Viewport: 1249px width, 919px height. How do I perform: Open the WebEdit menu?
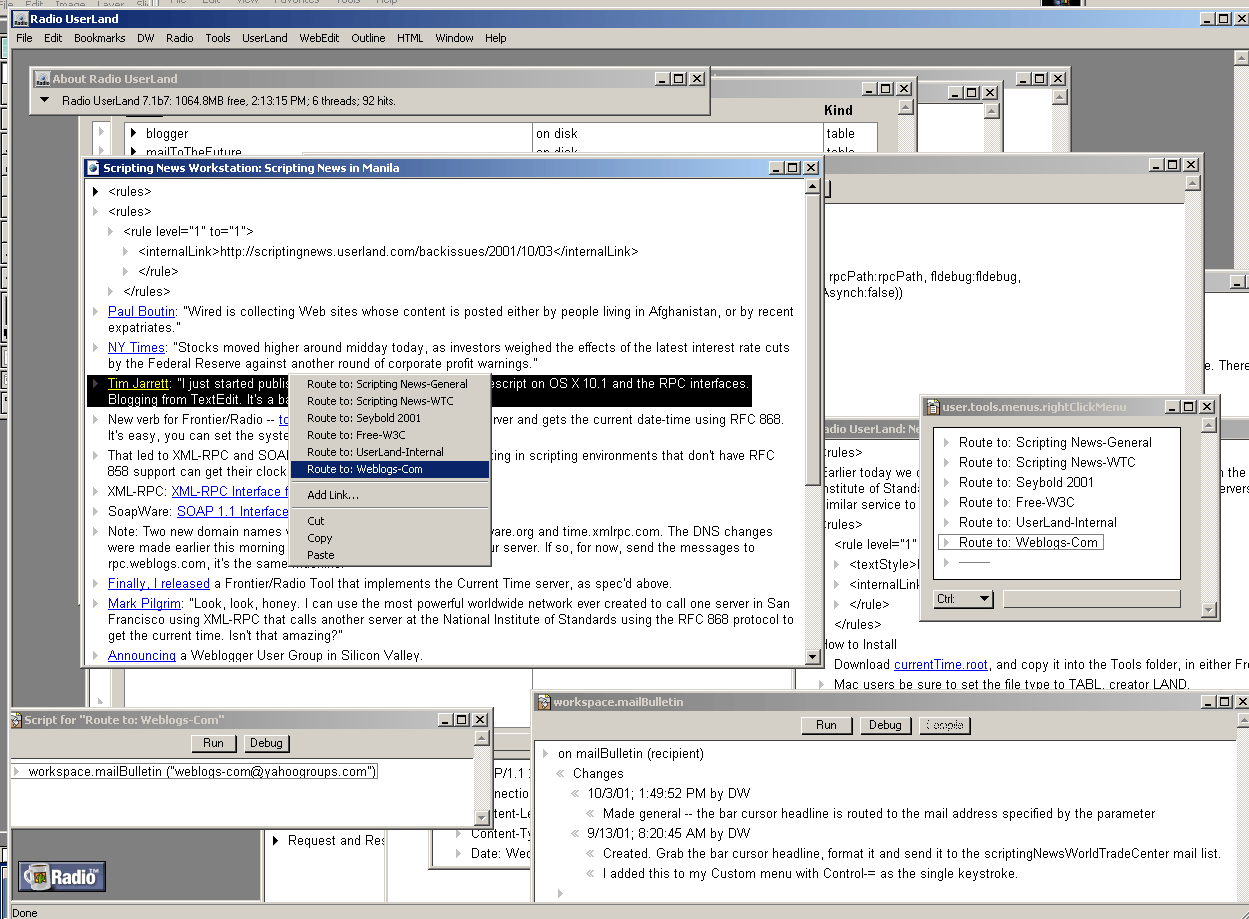319,38
